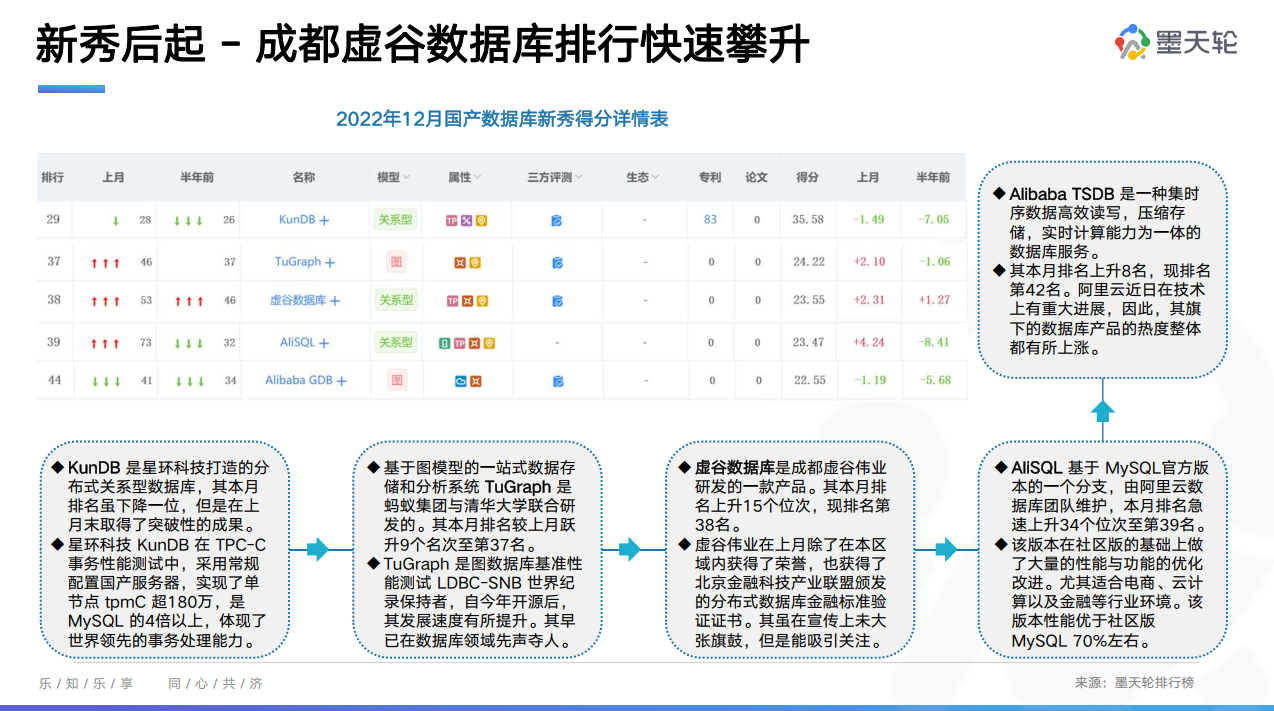Viewport: 1274px width, 711px height.
Task: Click the 得分 column header
Action: click(808, 177)
